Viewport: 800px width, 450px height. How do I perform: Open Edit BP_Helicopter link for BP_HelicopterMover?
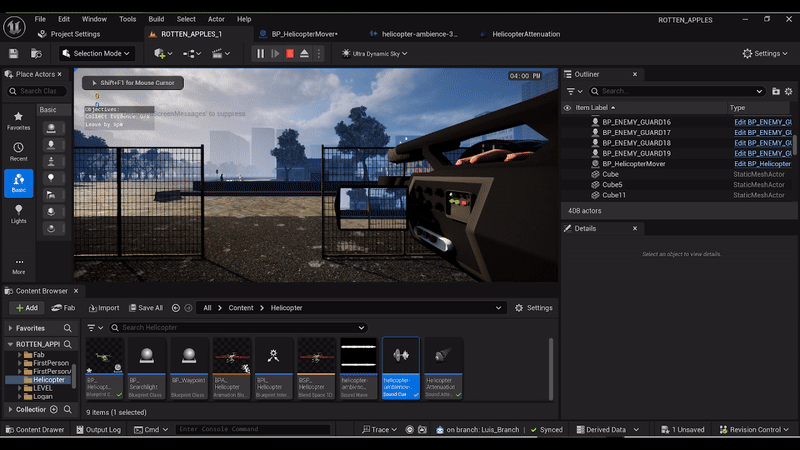tap(762, 164)
